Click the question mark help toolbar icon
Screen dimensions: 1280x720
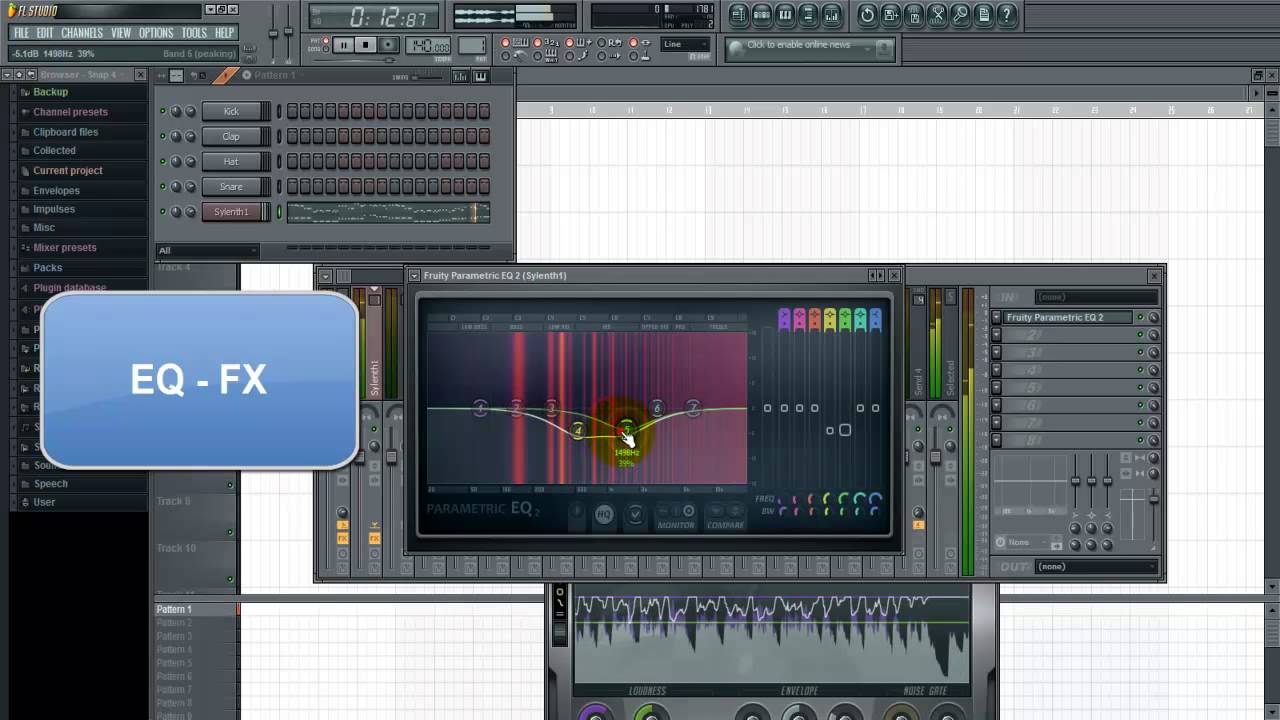click(x=1007, y=14)
